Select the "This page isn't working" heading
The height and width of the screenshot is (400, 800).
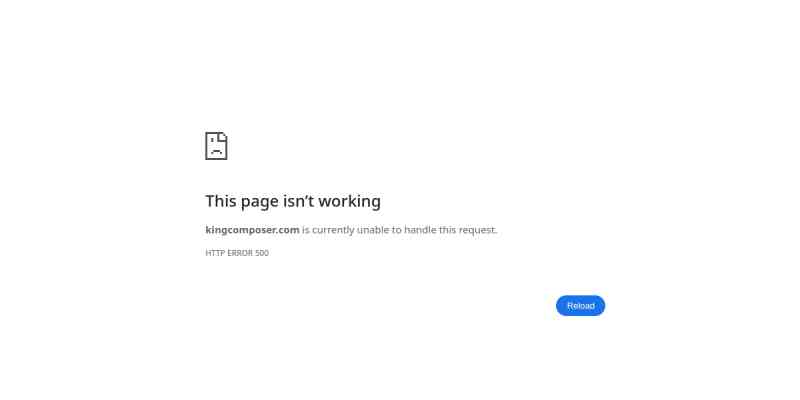(x=293, y=202)
